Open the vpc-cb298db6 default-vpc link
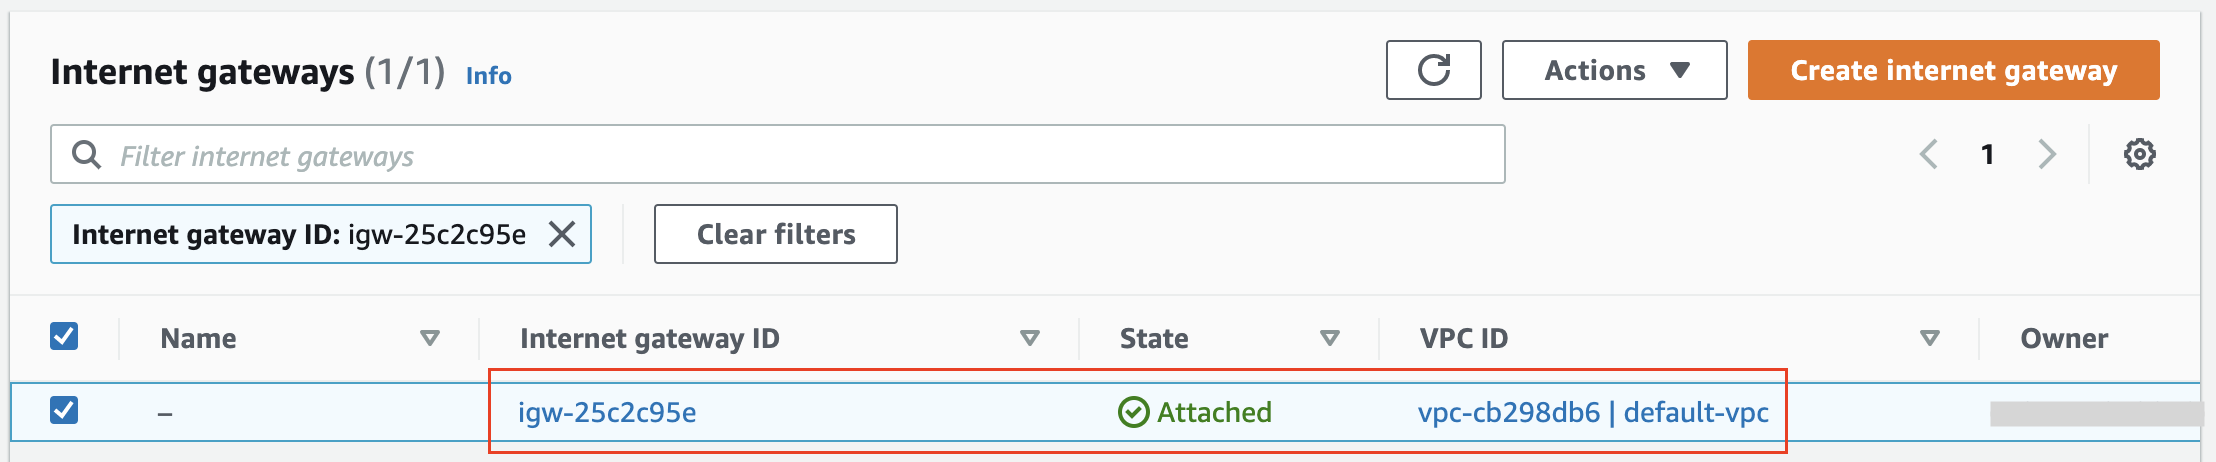 1593,412
